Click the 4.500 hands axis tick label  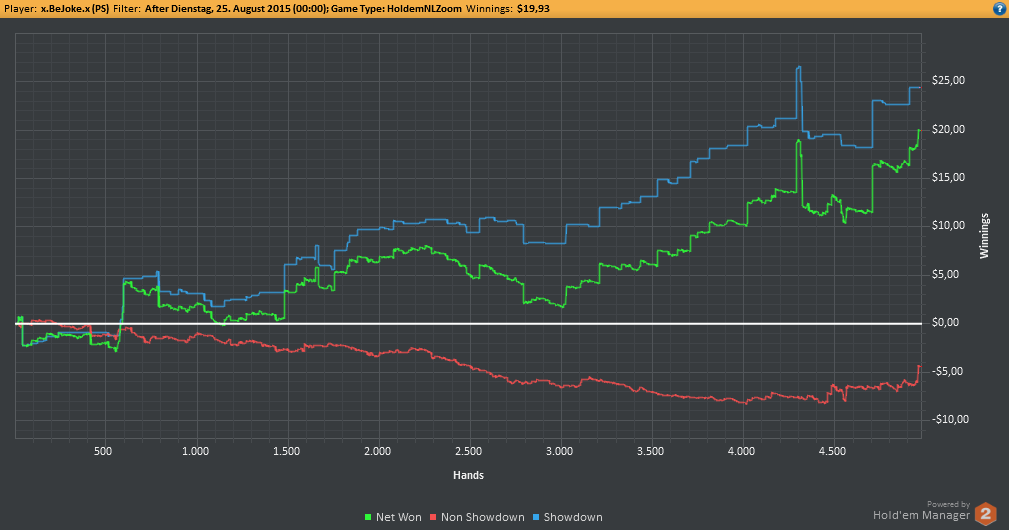tap(832, 451)
